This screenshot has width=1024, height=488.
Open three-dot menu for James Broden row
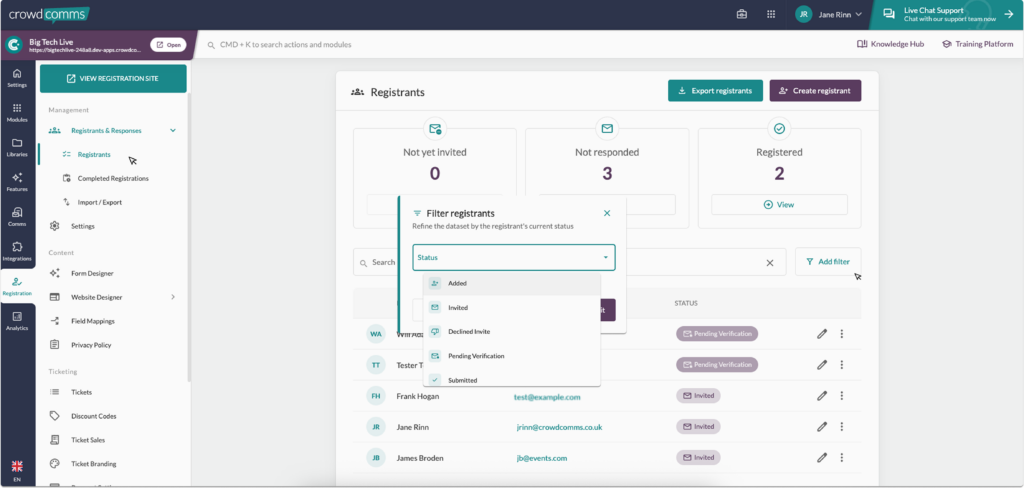(842, 458)
